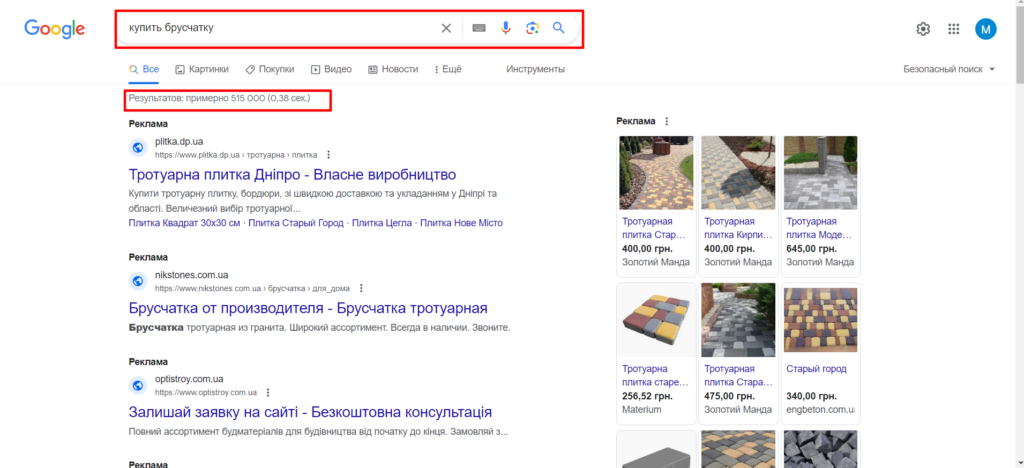
Task: Click the plitka.dp.ua site name
Action: [179, 142]
